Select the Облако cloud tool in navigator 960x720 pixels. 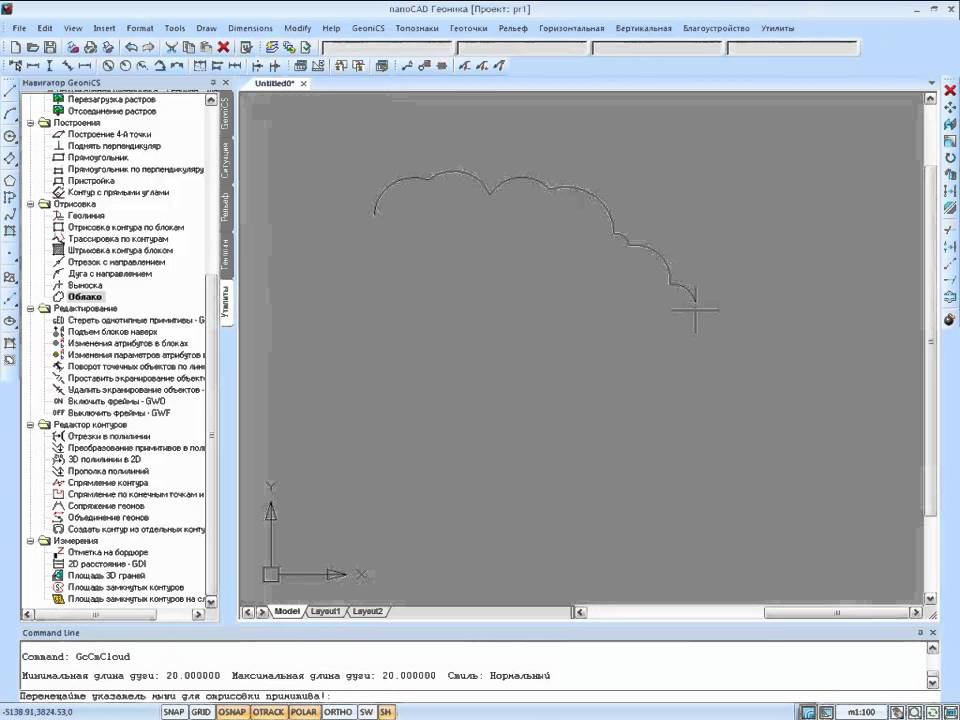[x=85, y=297]
